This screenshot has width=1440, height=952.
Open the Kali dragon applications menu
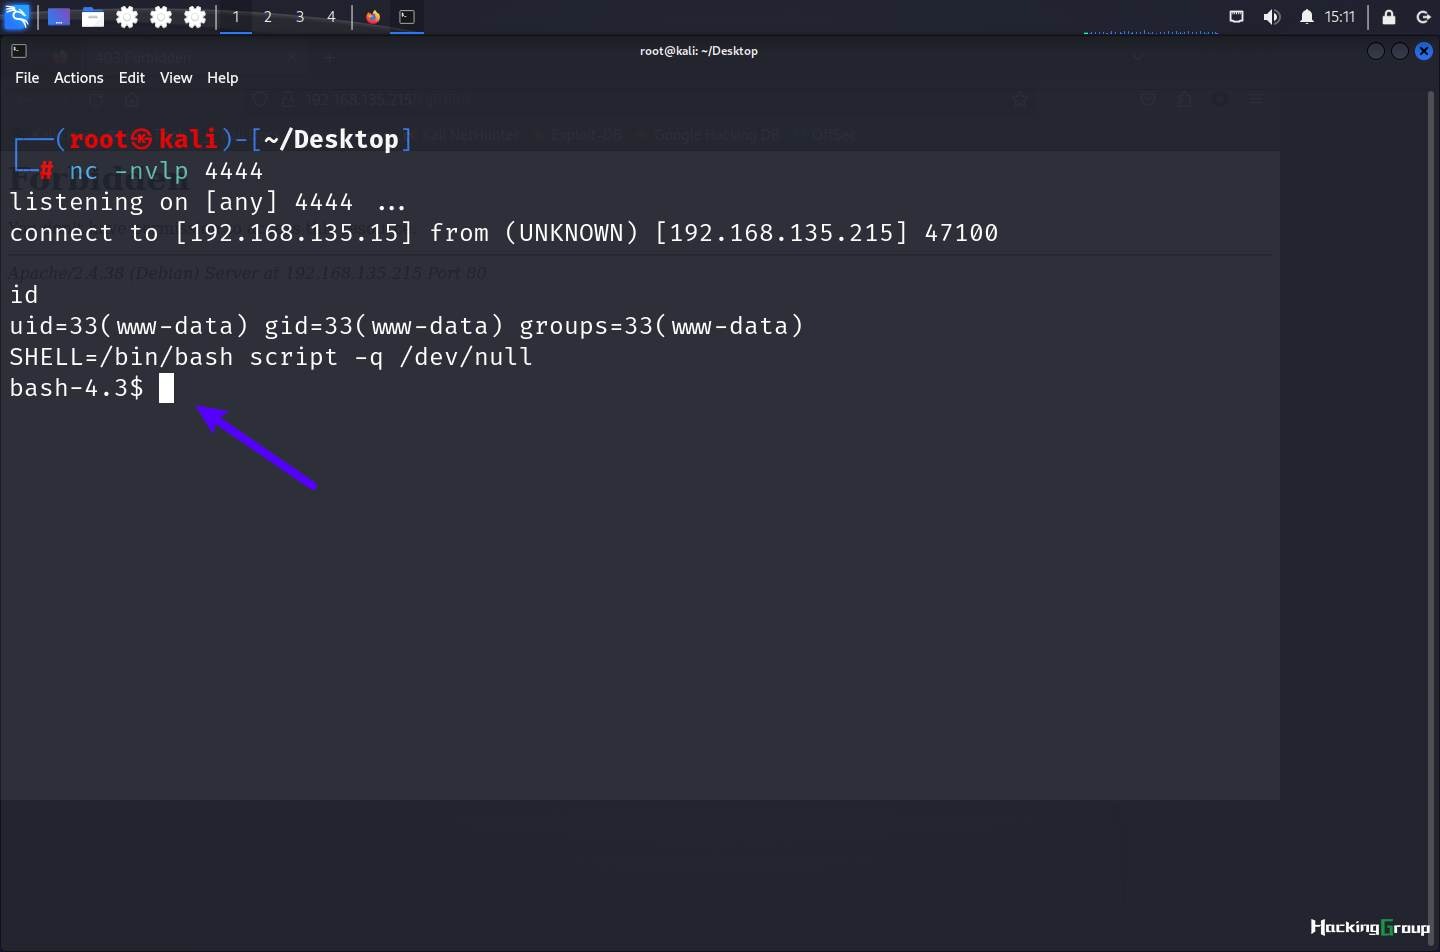[17, 17]
